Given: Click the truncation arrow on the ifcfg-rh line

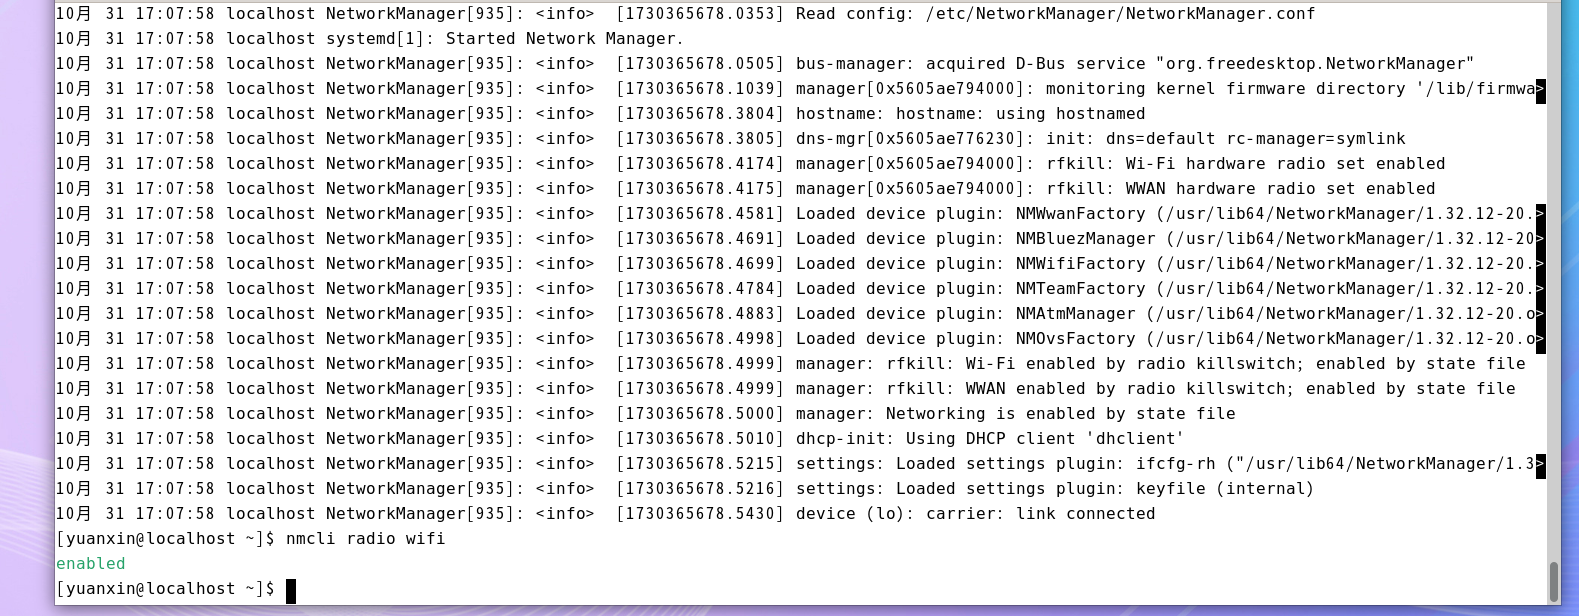Looking at the screenshot, I should (x=1540, y=464).
